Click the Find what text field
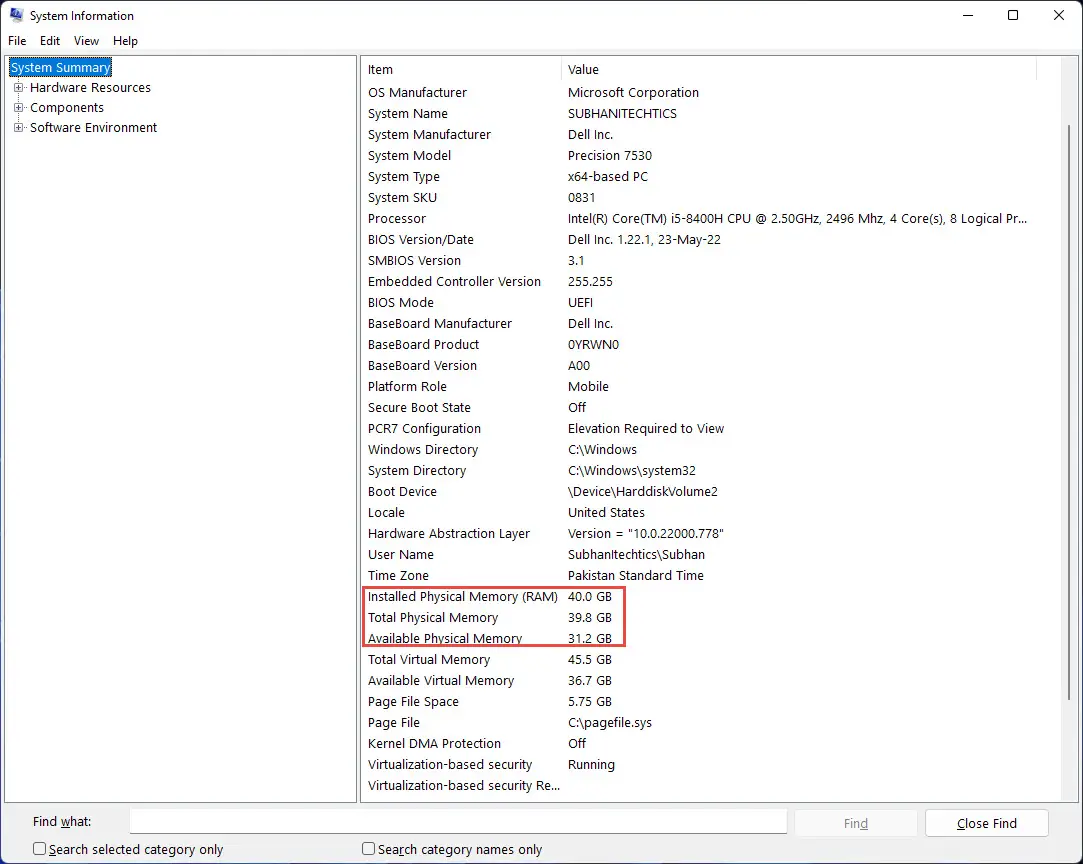This screenshot has height=864, width=1083. 458,822
